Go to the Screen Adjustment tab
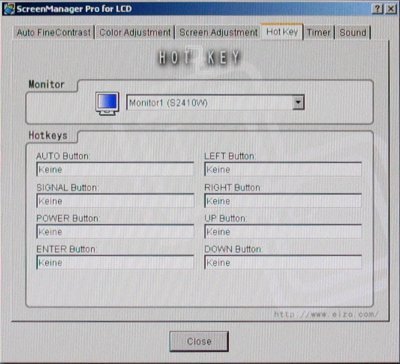 click(218, 33)
